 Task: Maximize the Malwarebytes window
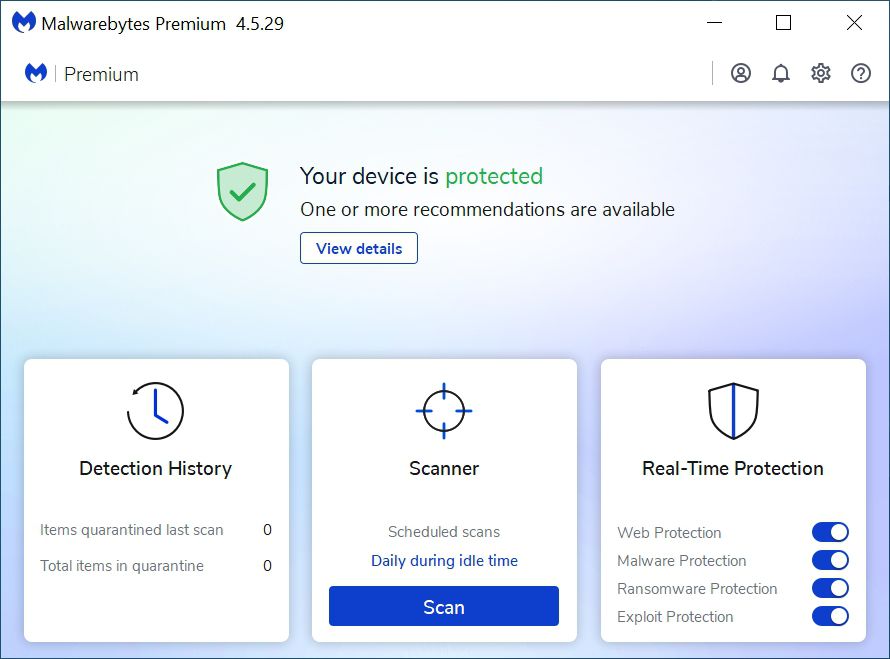pyautogui.click(x=783, y=23)
